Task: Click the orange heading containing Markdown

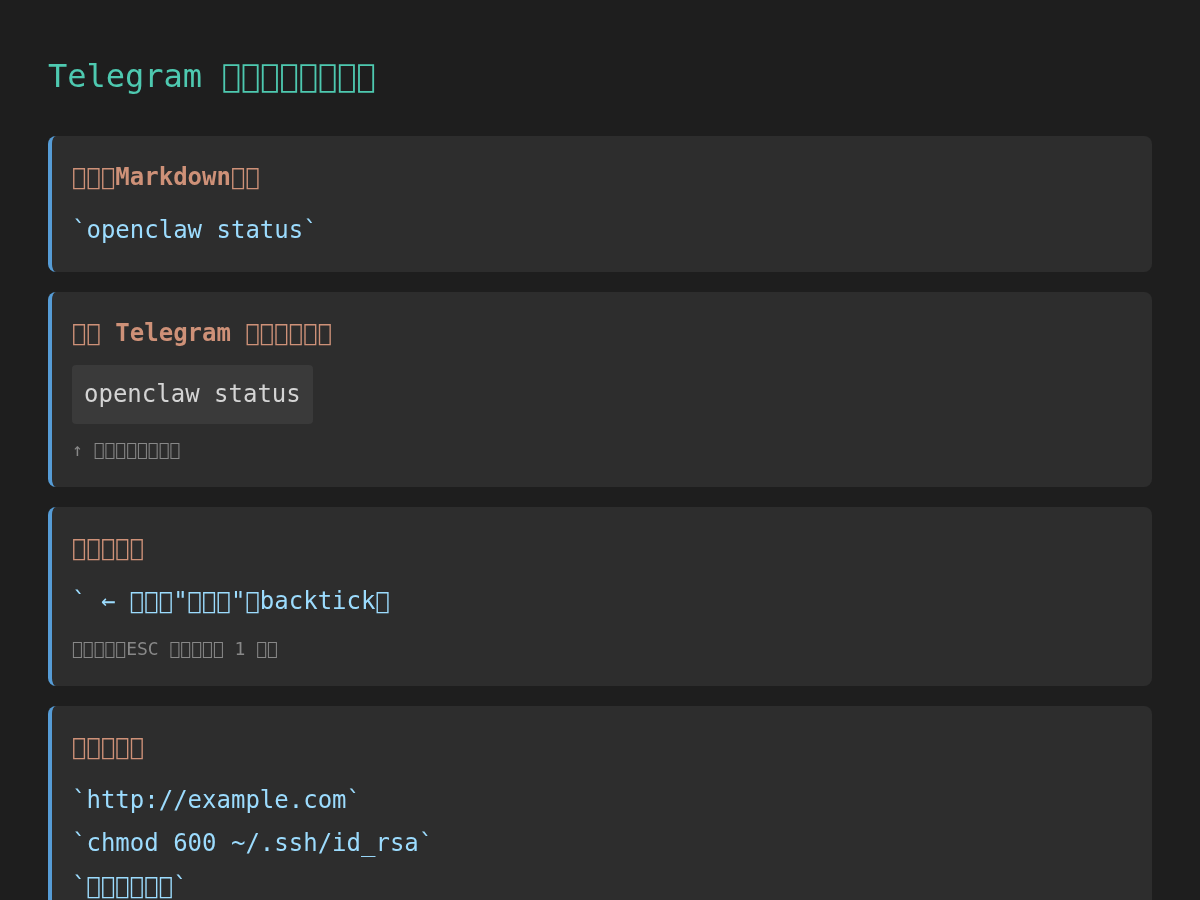Action: coord(165,177)
